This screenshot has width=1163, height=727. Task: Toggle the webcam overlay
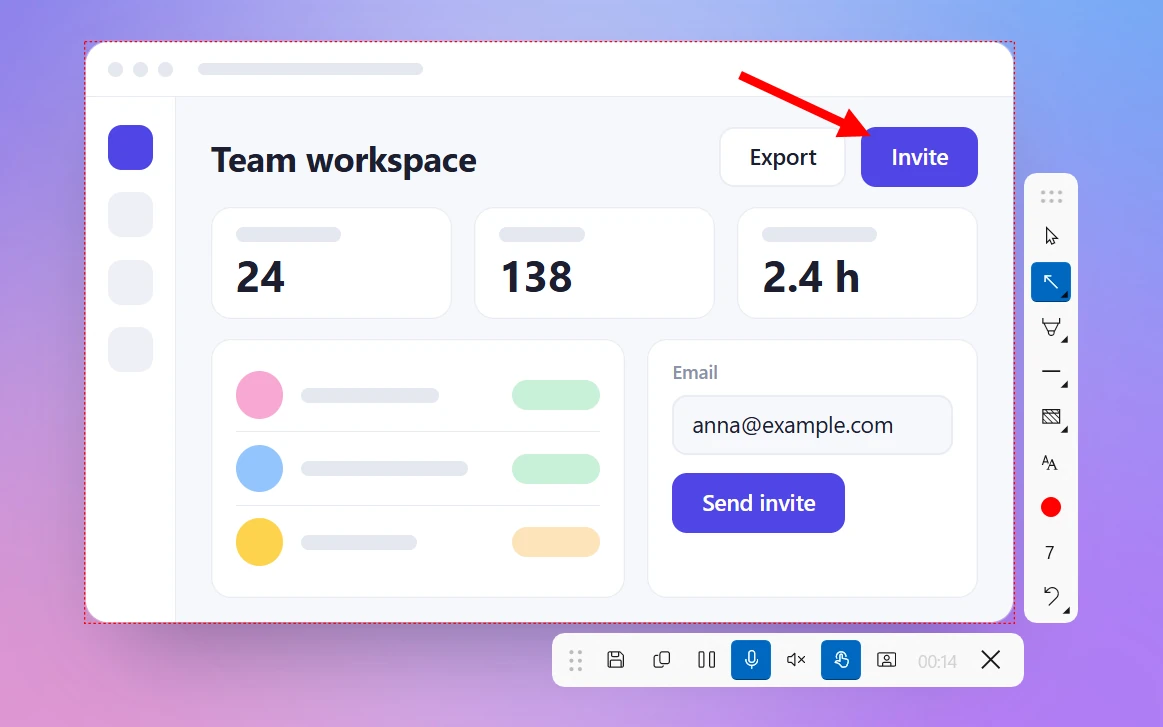tap(886, 659)
